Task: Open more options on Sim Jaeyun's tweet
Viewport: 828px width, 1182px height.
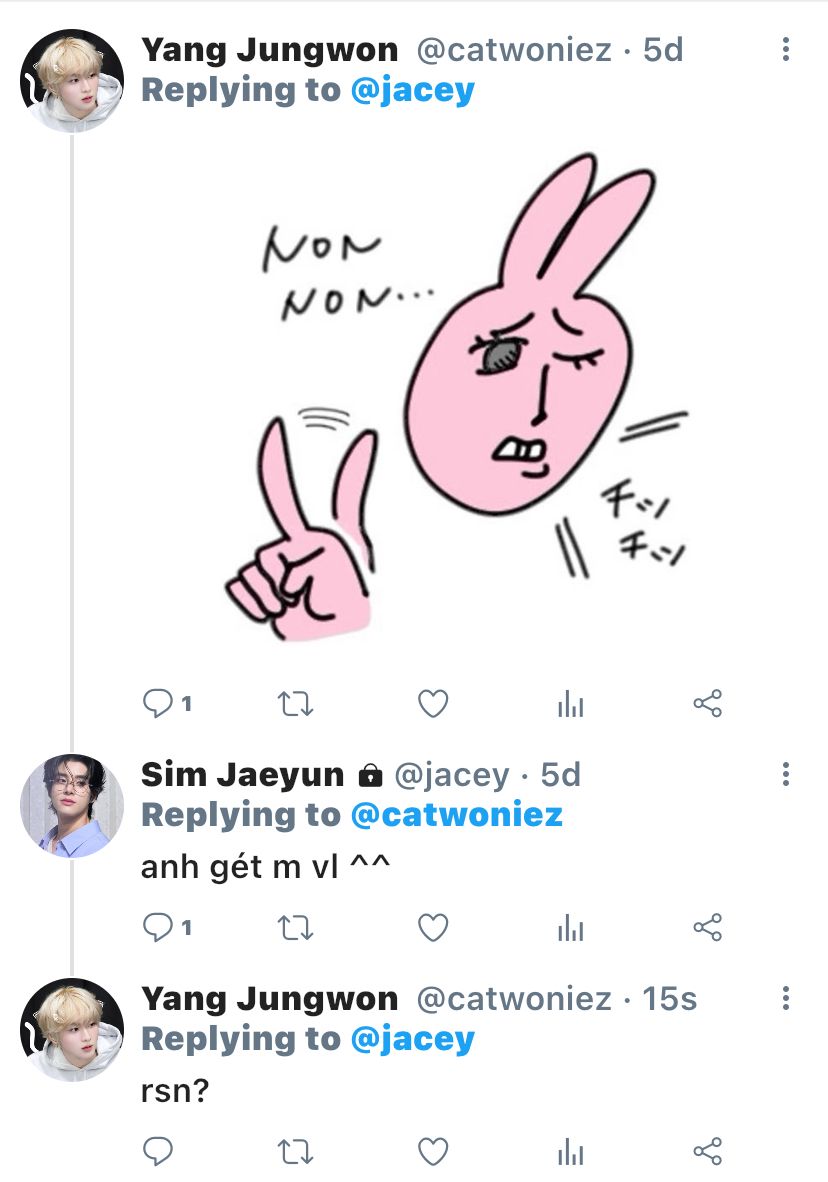Action: click(x=786, y=774)
